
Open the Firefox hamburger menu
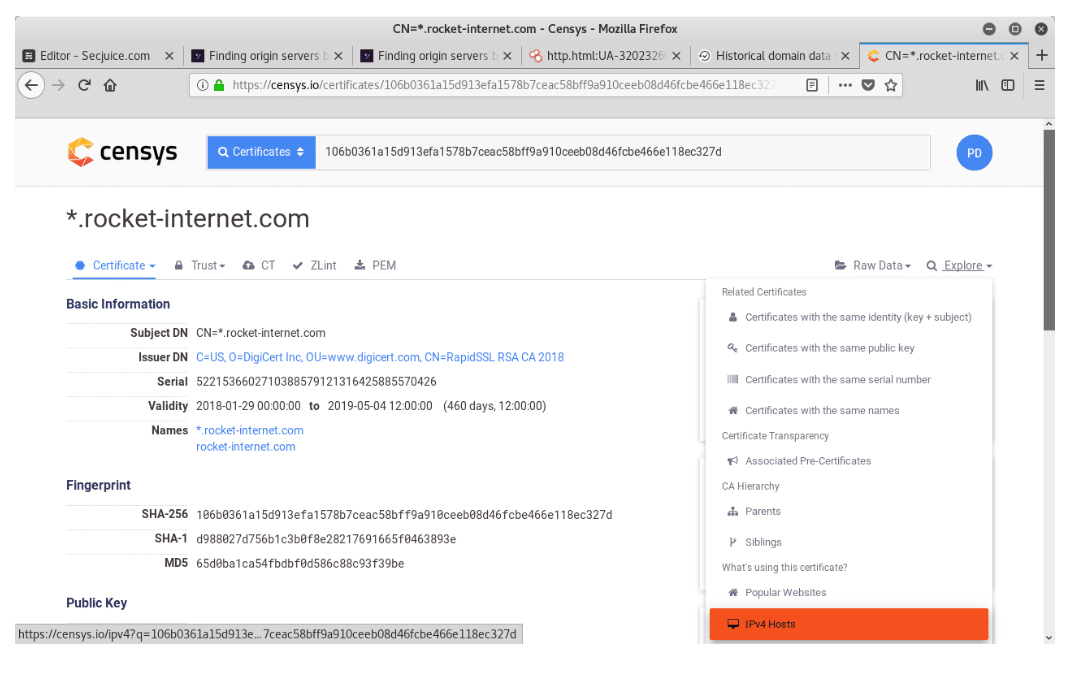pos(1040,85)
